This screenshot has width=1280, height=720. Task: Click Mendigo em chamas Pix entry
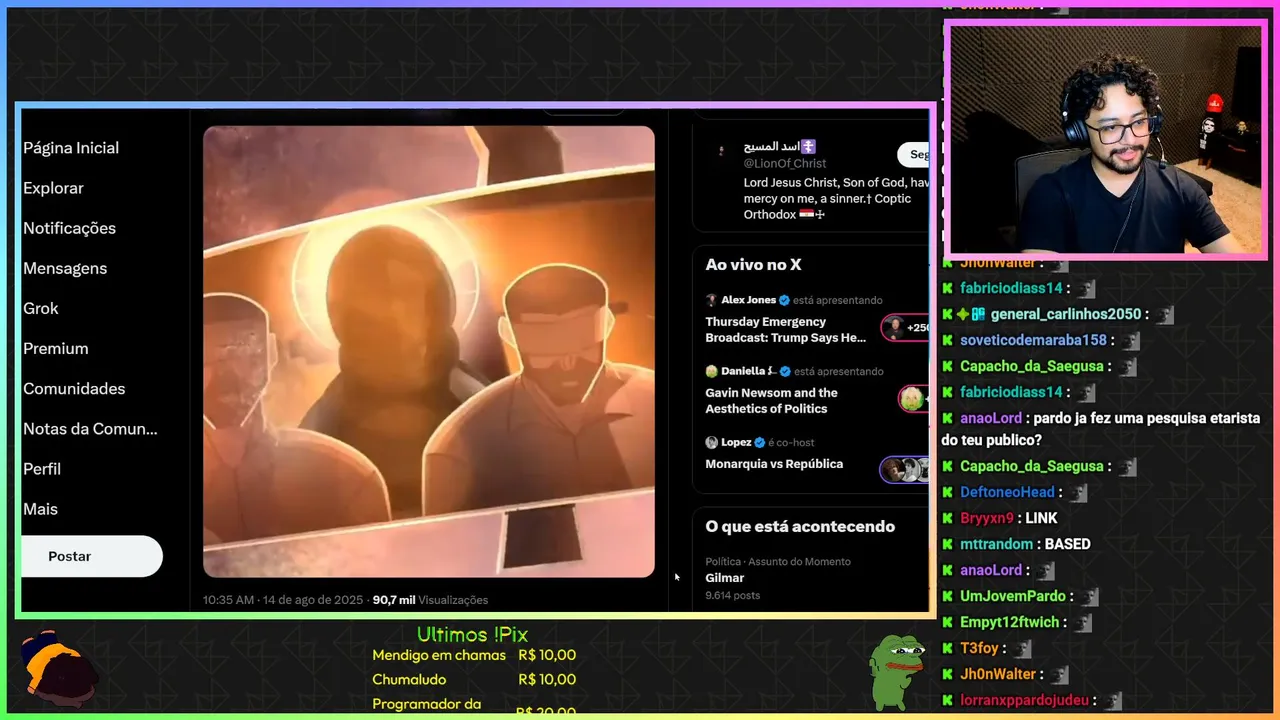point(474,655)
